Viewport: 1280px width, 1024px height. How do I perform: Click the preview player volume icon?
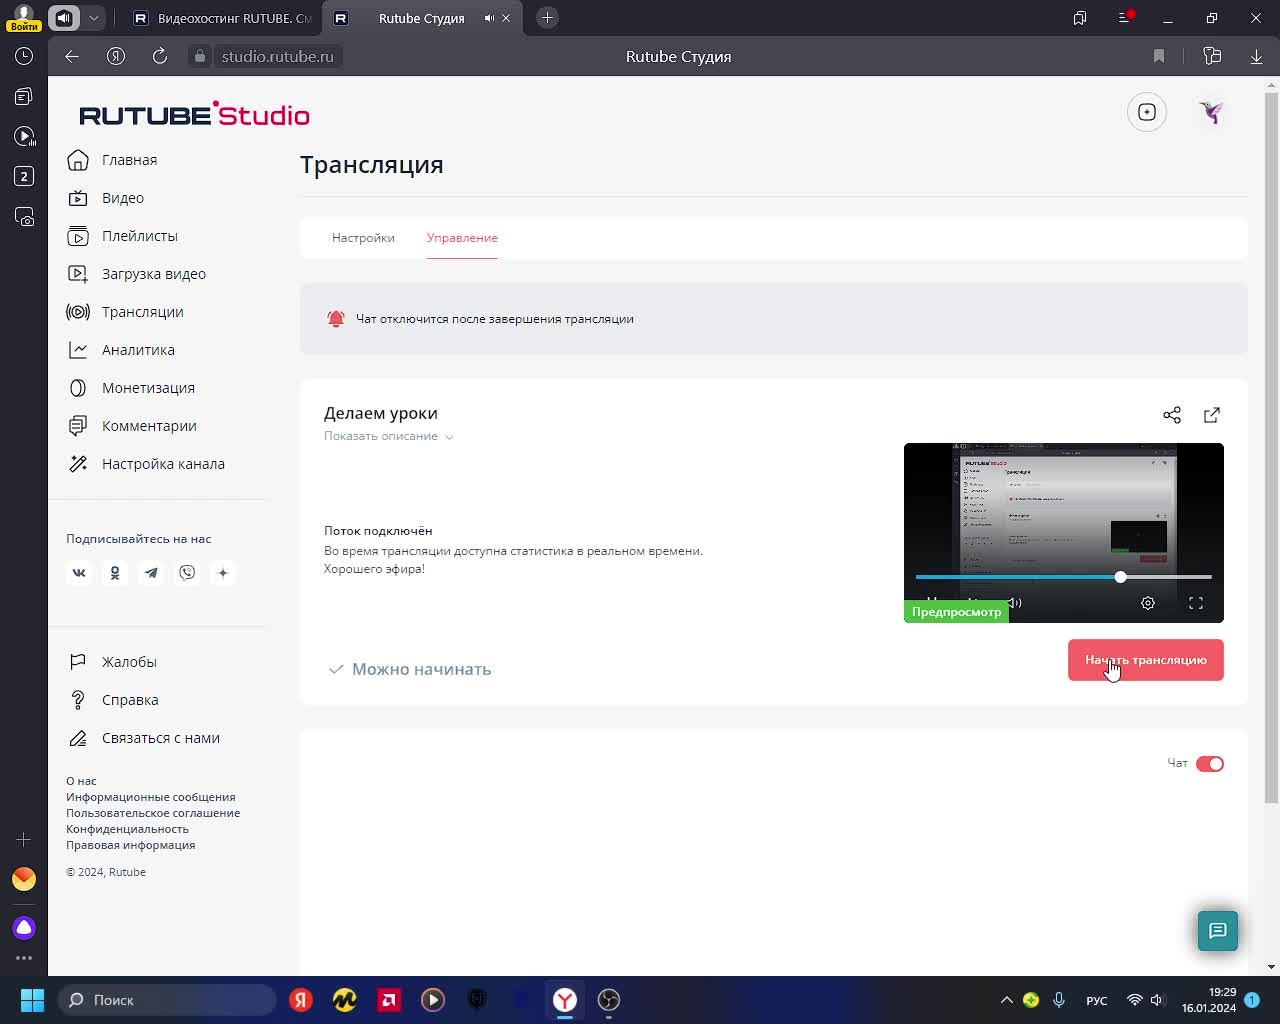click(1014, 603)
